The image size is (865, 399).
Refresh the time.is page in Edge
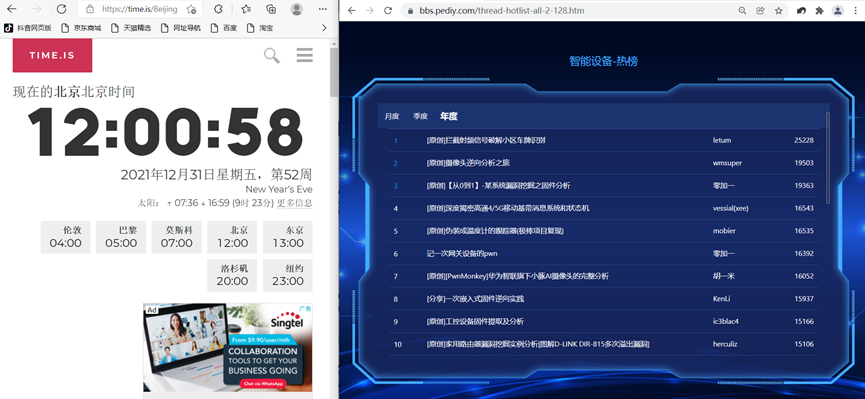62,9
